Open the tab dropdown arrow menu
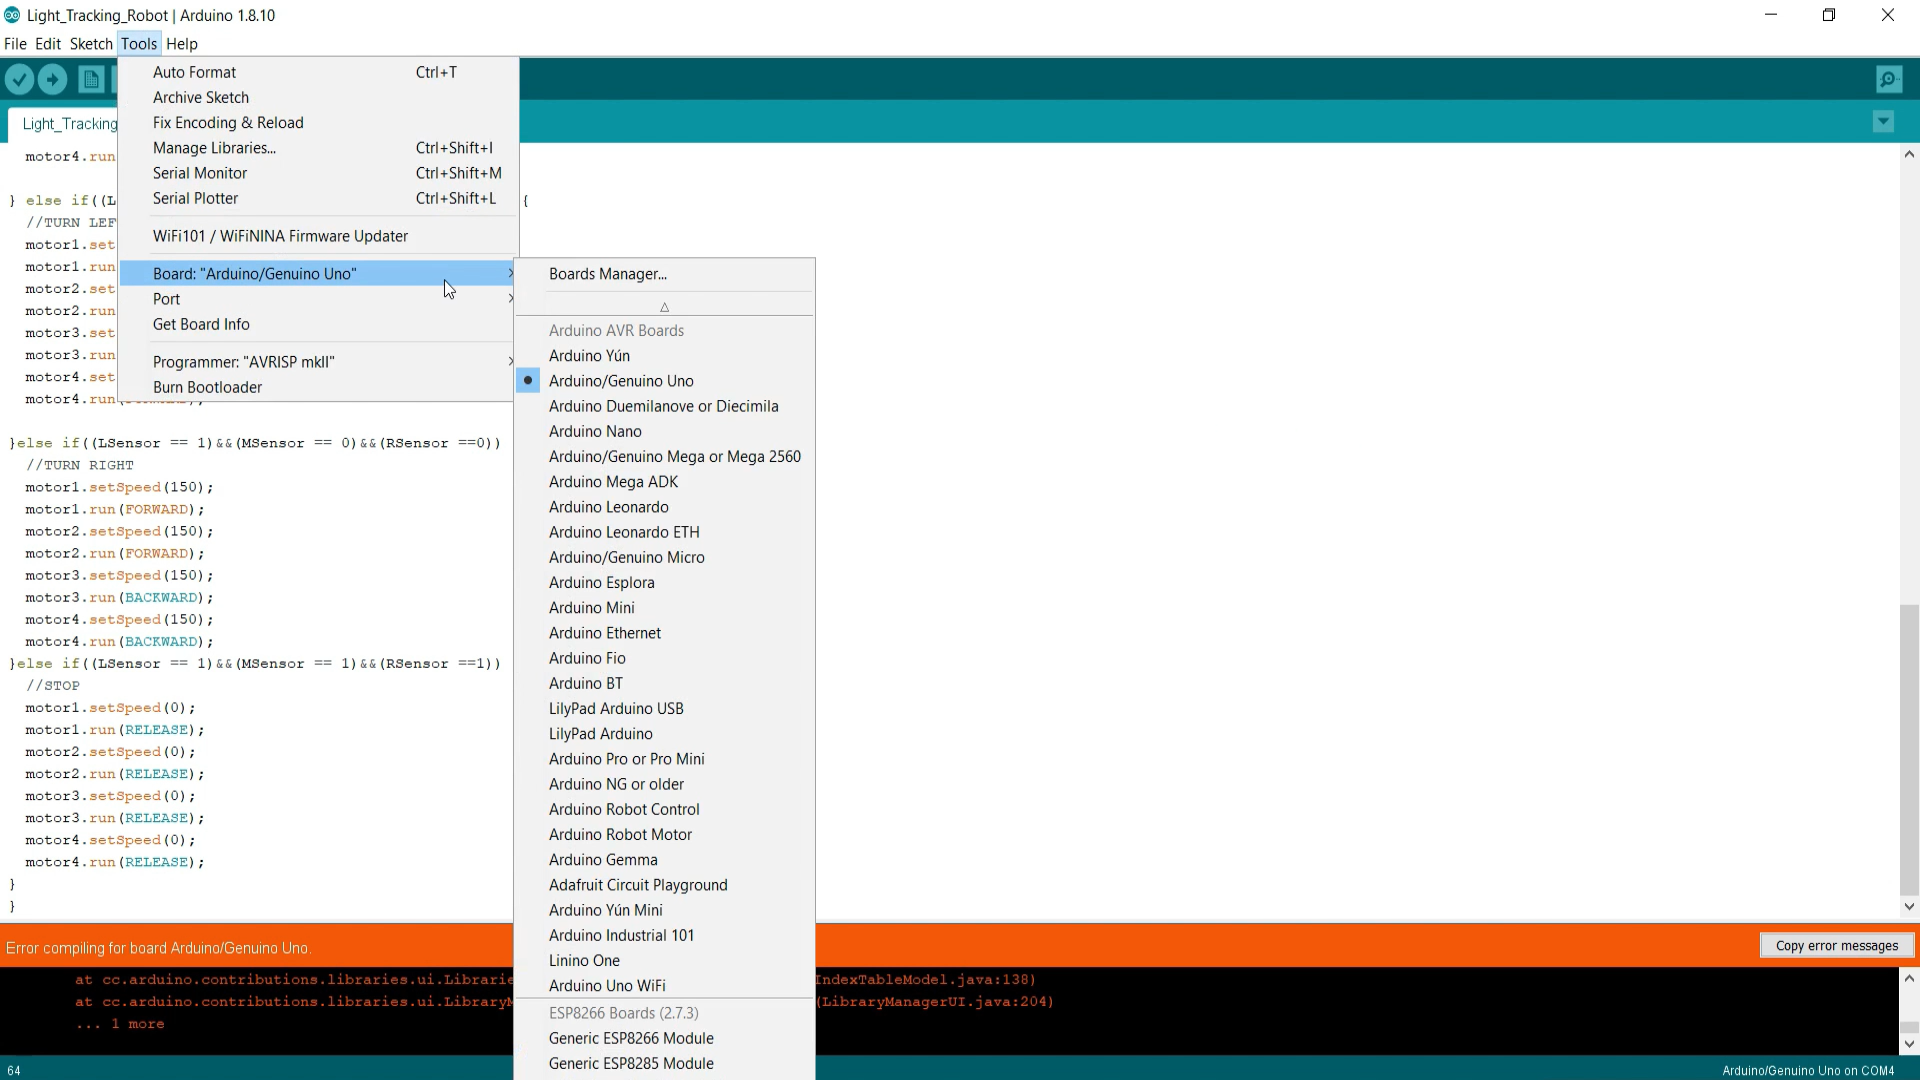The height and width of the screenshot is (1080, 1920). 1883,122
